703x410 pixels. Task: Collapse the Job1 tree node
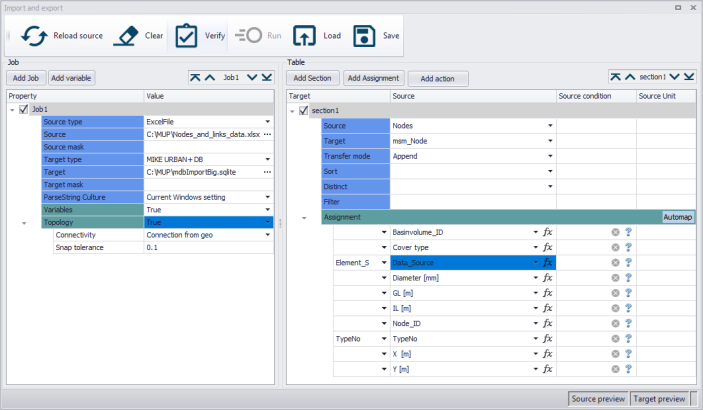[12, 109]
